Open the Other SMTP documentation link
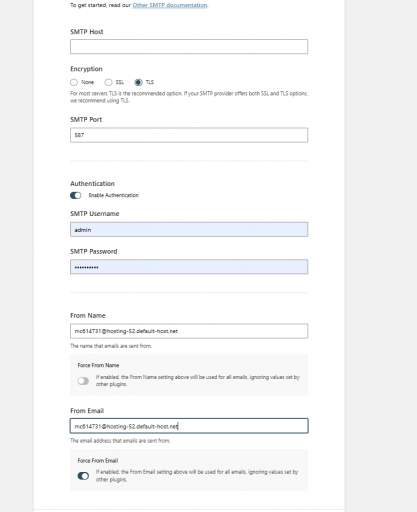 170,5
